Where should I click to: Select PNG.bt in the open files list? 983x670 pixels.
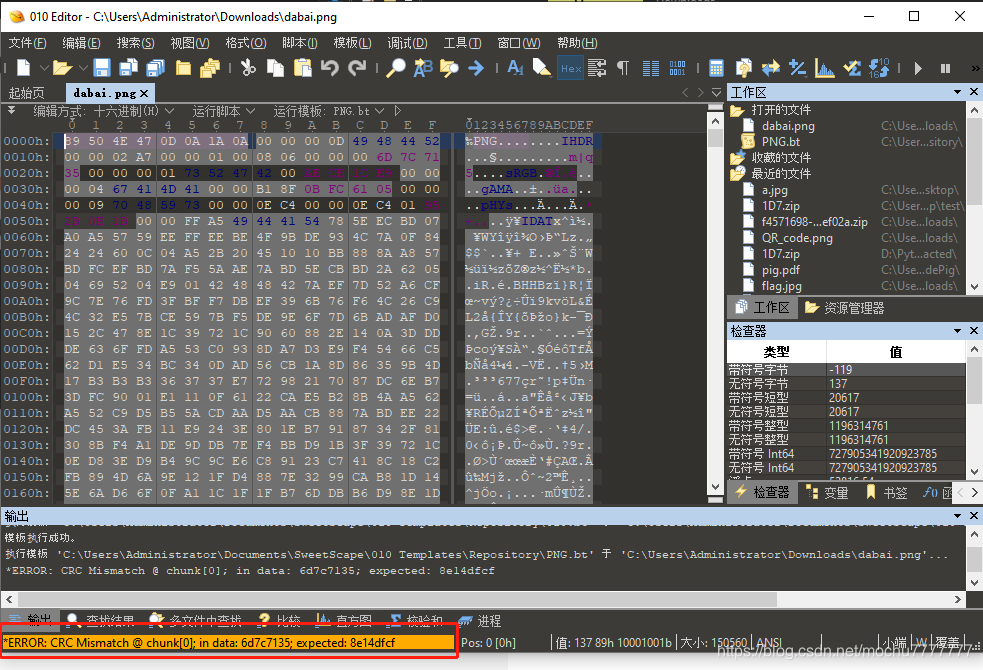coord(781,142)
